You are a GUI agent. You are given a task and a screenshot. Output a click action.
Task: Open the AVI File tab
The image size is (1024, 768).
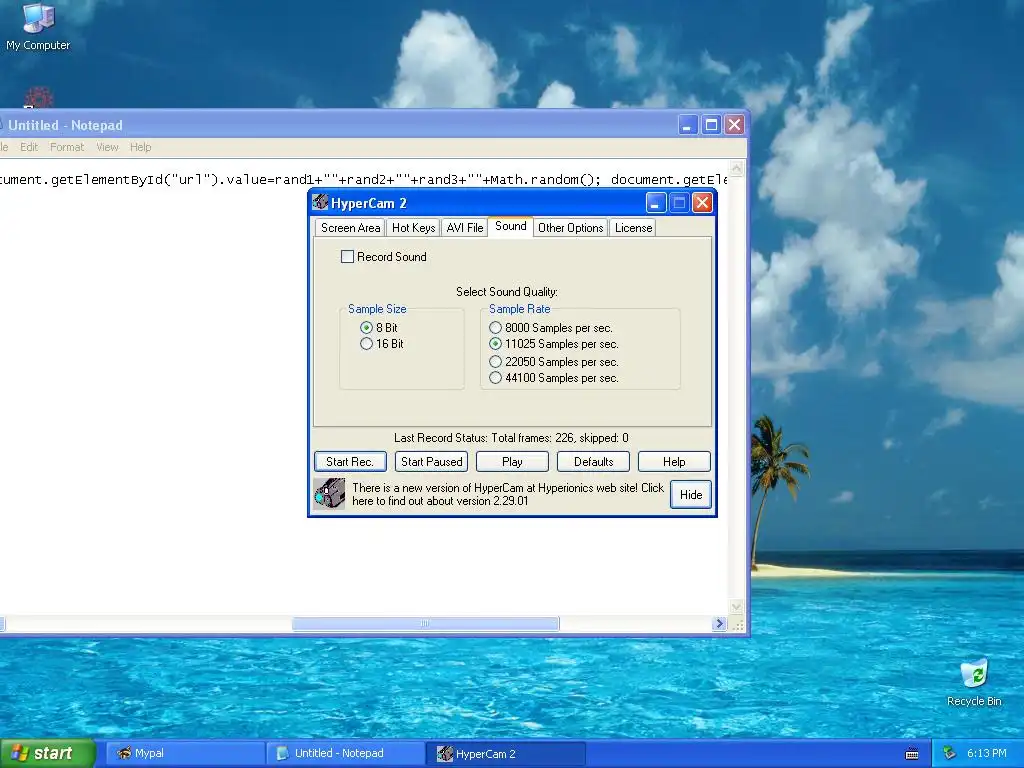[464, 228]
